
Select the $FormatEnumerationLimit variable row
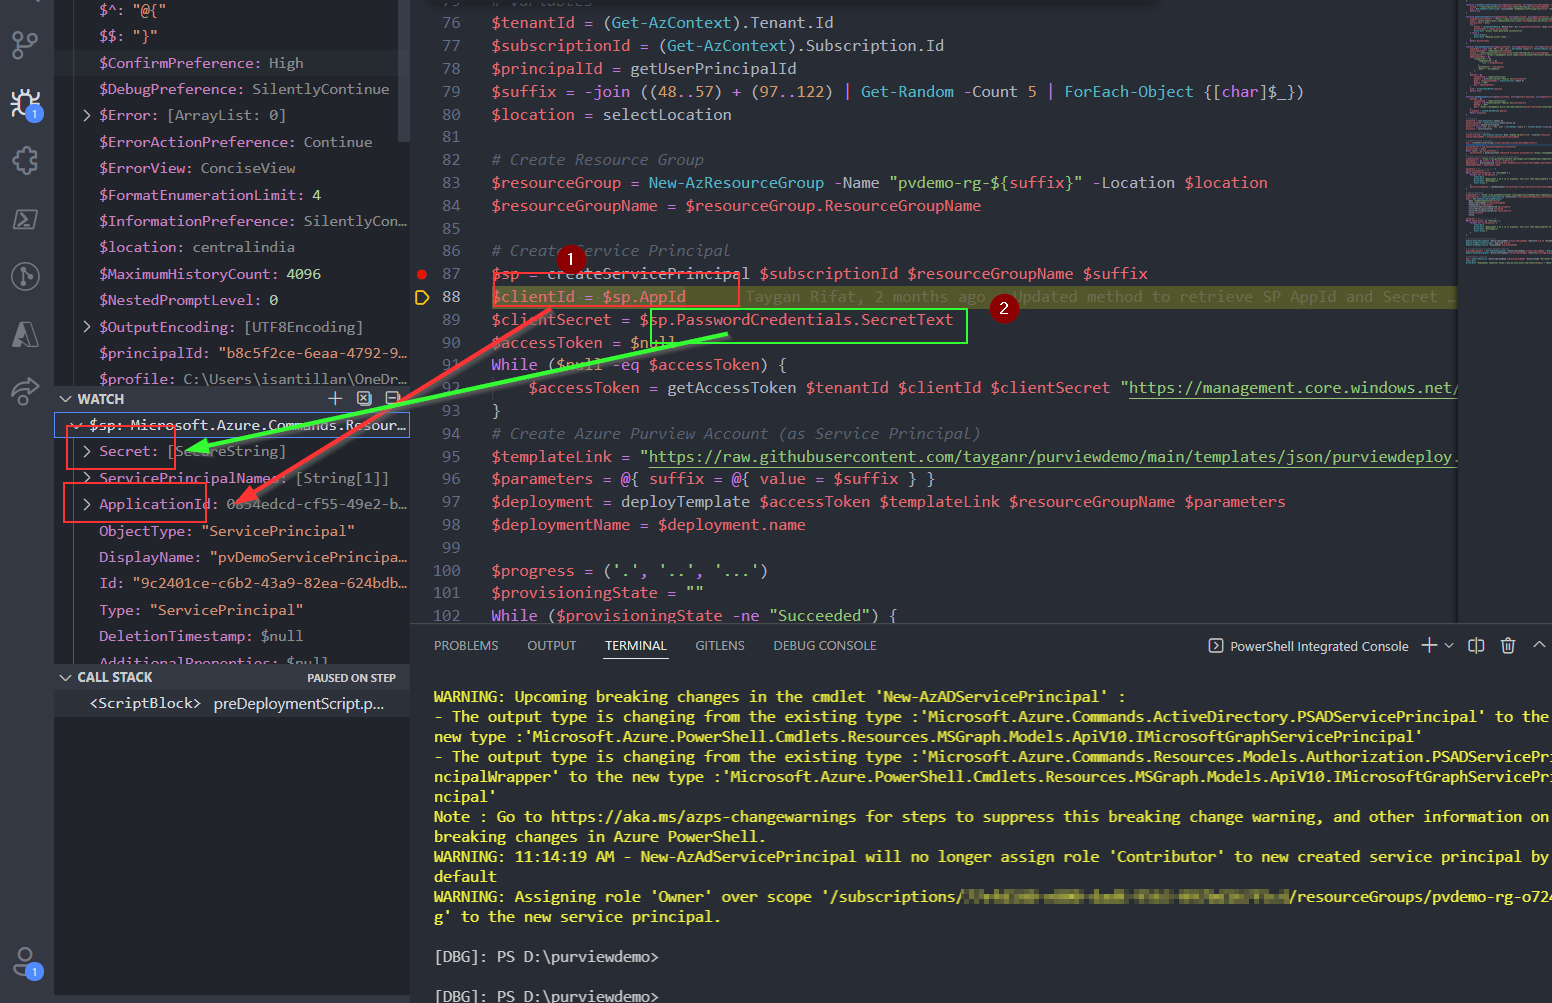[x=232, y=195]
